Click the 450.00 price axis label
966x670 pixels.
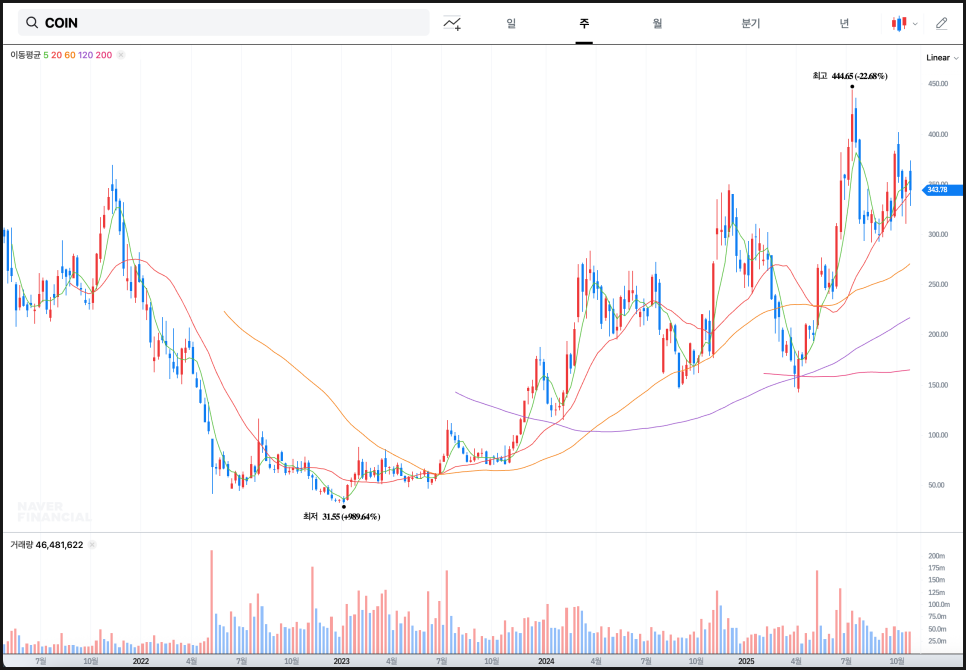pyautogui.click(x=938, y=84)
